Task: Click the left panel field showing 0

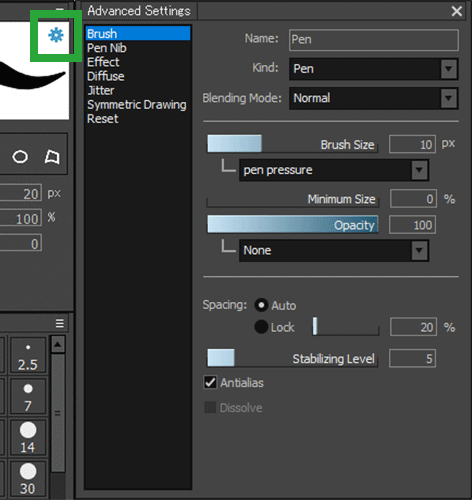Action: coord(21,243)
